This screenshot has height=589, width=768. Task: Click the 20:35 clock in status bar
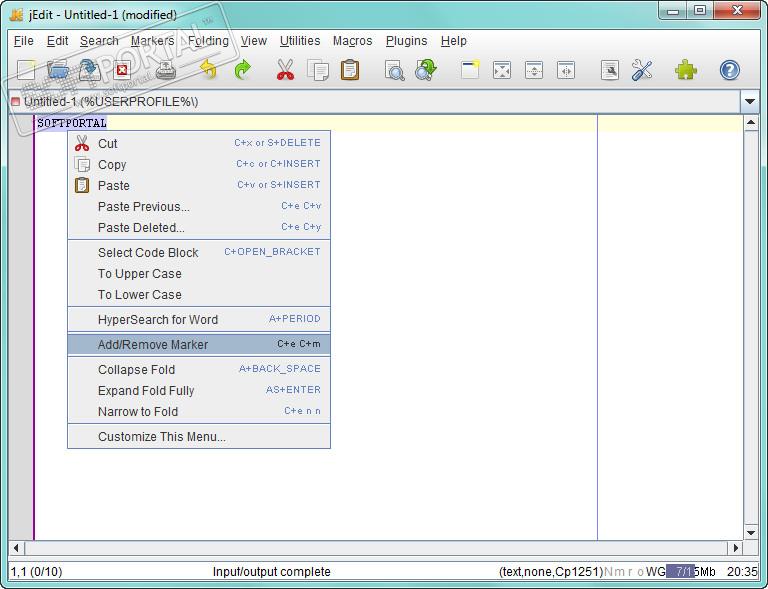[742, 571]
